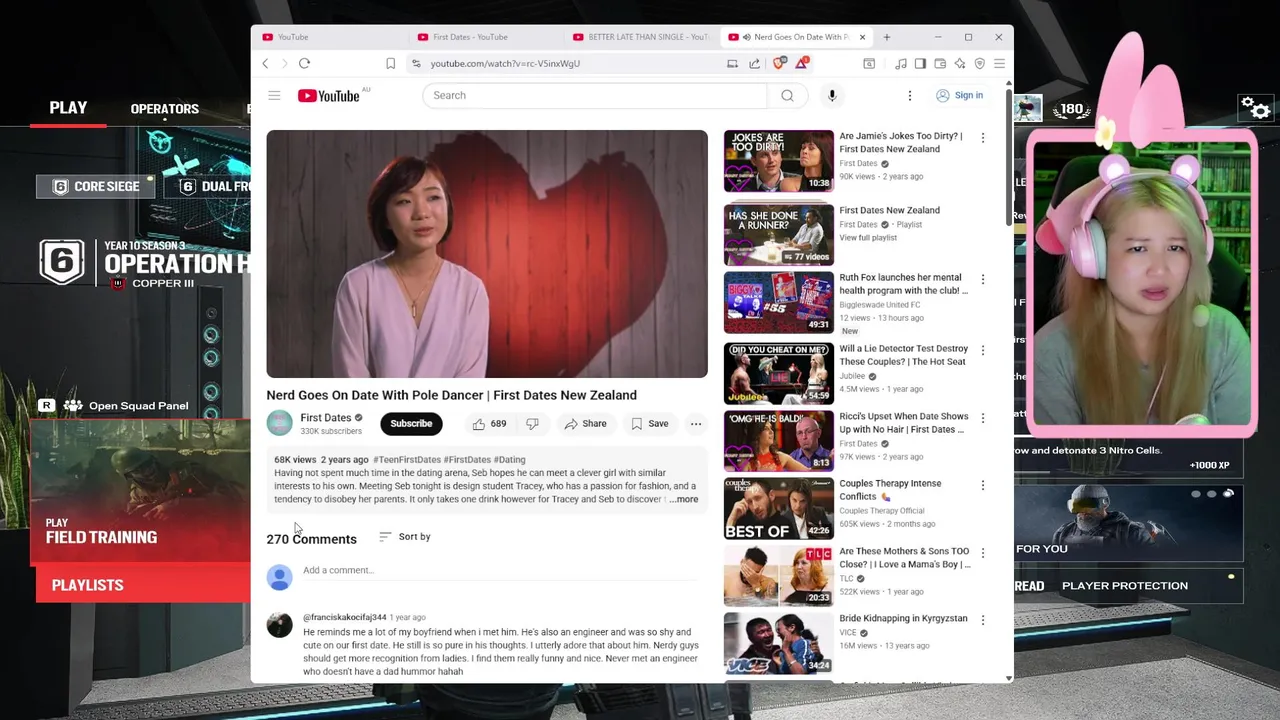Click the share page icon in address bar
1280x720 pixels.
[x=754, y=63]
